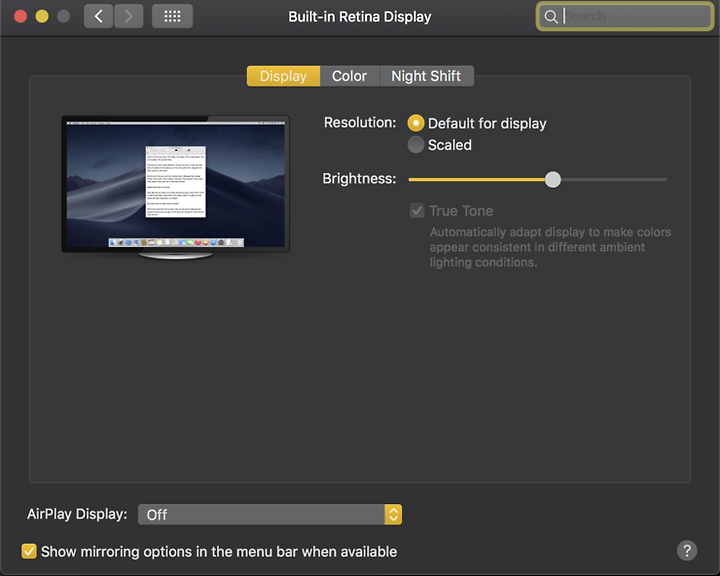The height and width of the screenshot is (576, 720).
Task: Go forward with the right chevron button
Action: coord(129,17)
